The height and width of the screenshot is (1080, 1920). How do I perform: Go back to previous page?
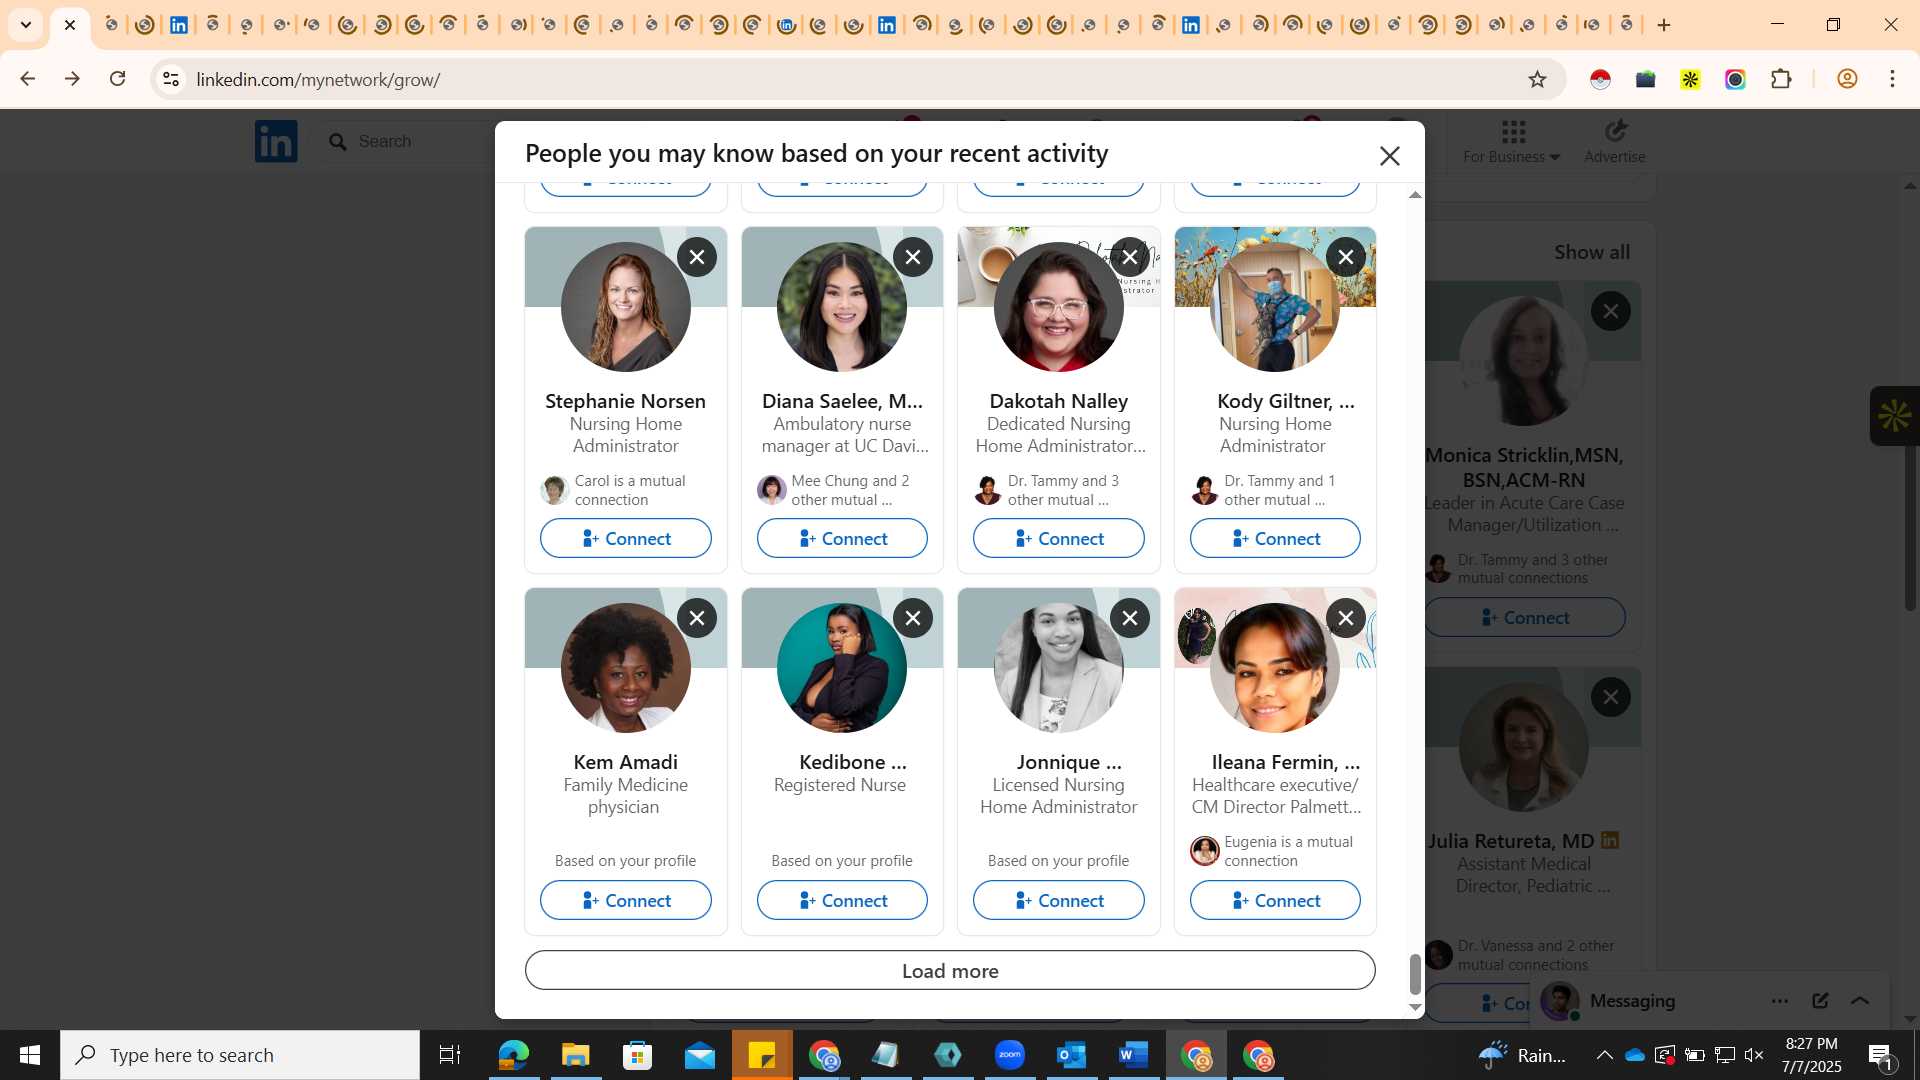[x=27, y=79]
